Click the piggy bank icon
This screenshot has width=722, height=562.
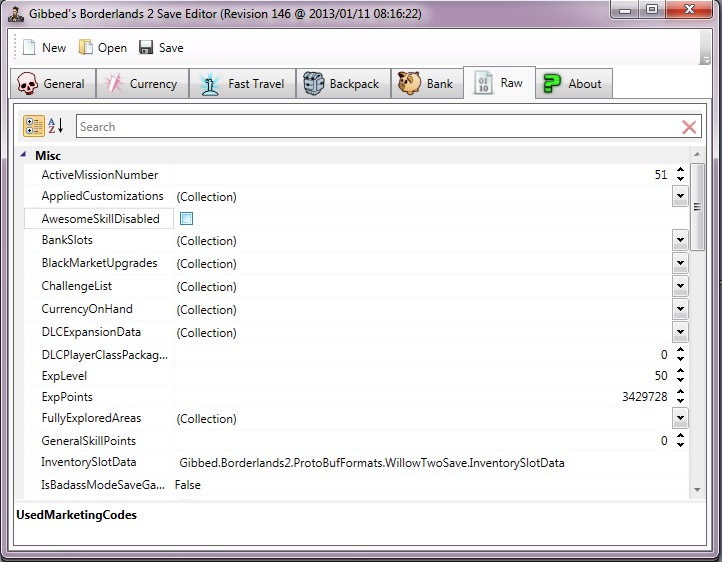tap(409, 83)
